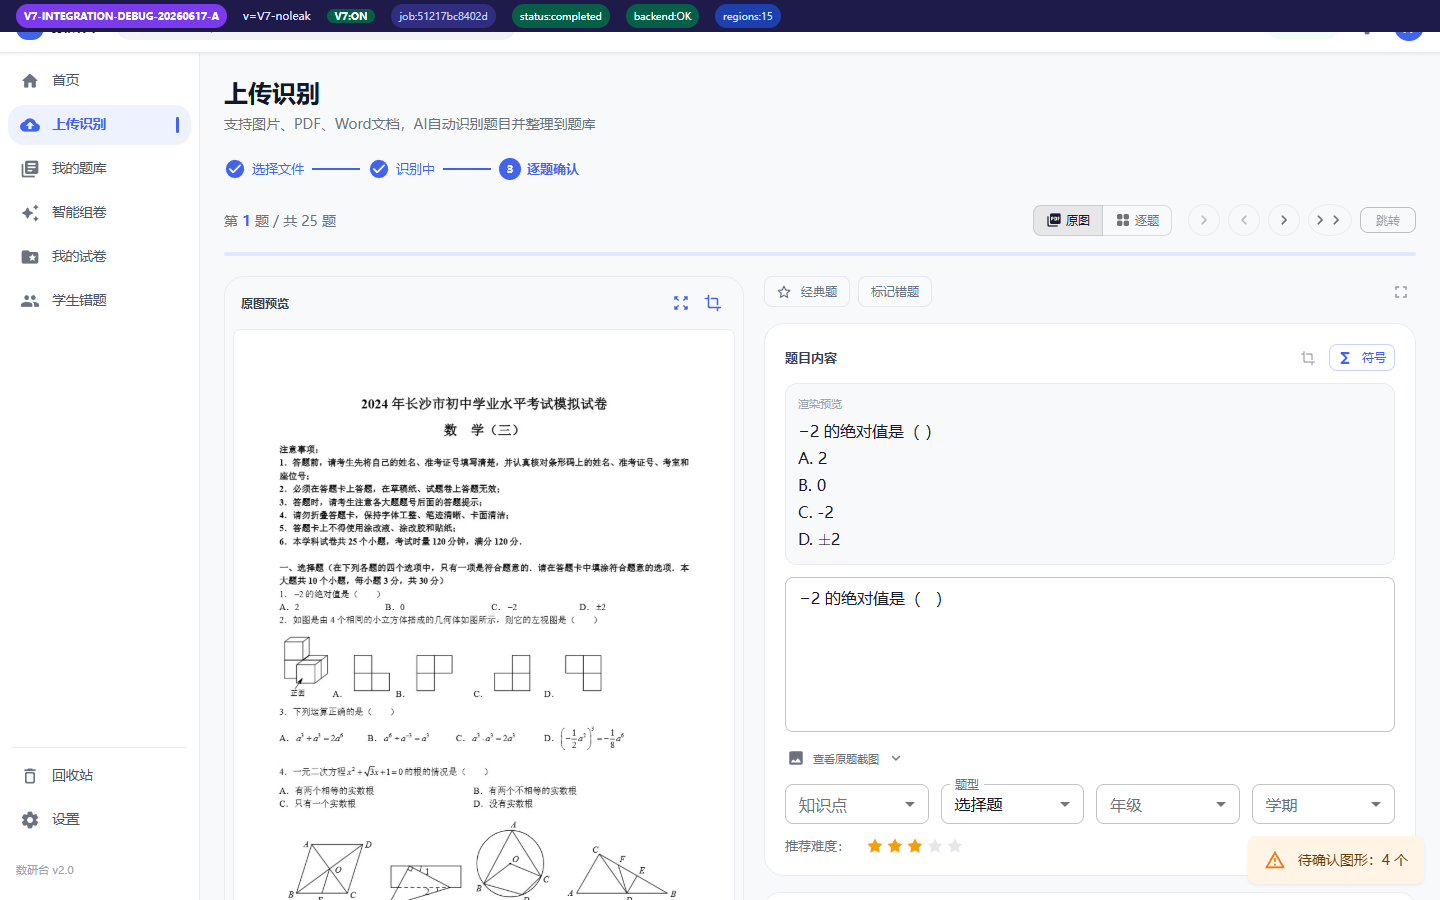1440x900 pixels.
Task: Click the first grey navigation arrow
Action: click(x=1204, y=220)
